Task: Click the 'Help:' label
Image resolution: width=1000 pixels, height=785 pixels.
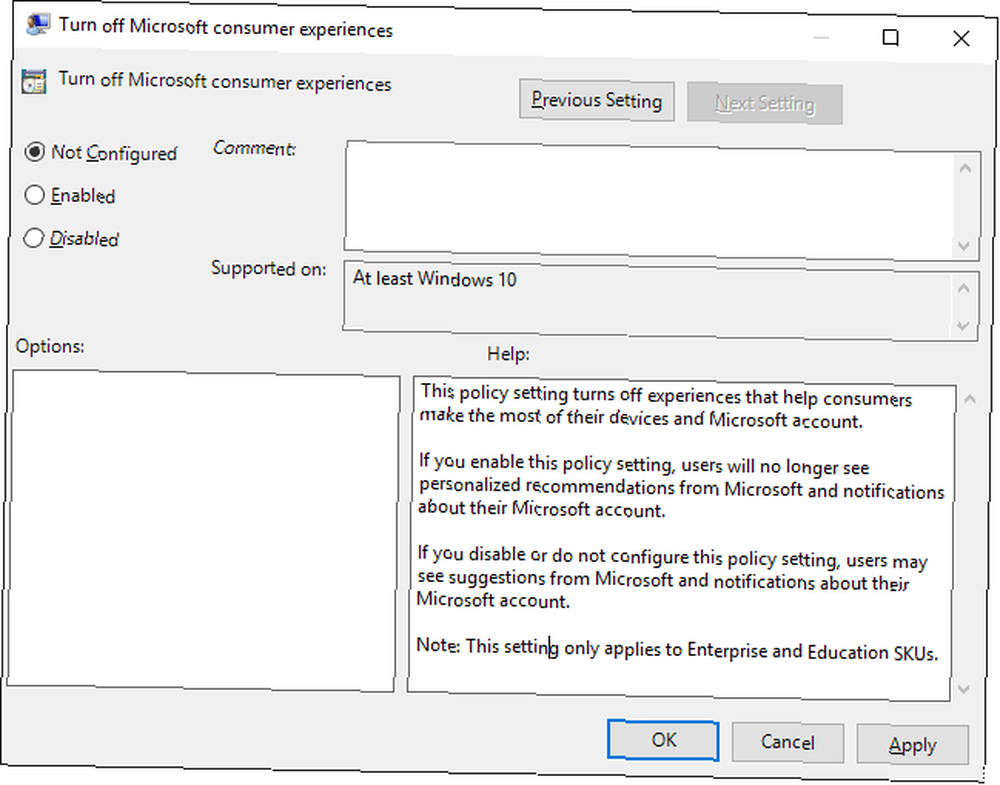Action: [x=508, y=354]
